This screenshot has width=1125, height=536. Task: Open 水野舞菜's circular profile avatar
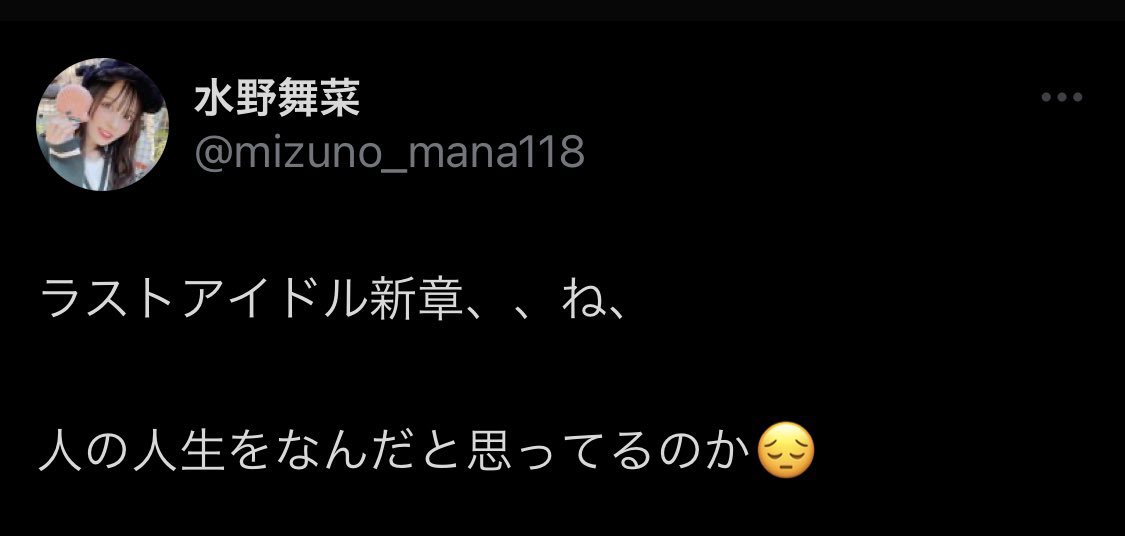102,124
